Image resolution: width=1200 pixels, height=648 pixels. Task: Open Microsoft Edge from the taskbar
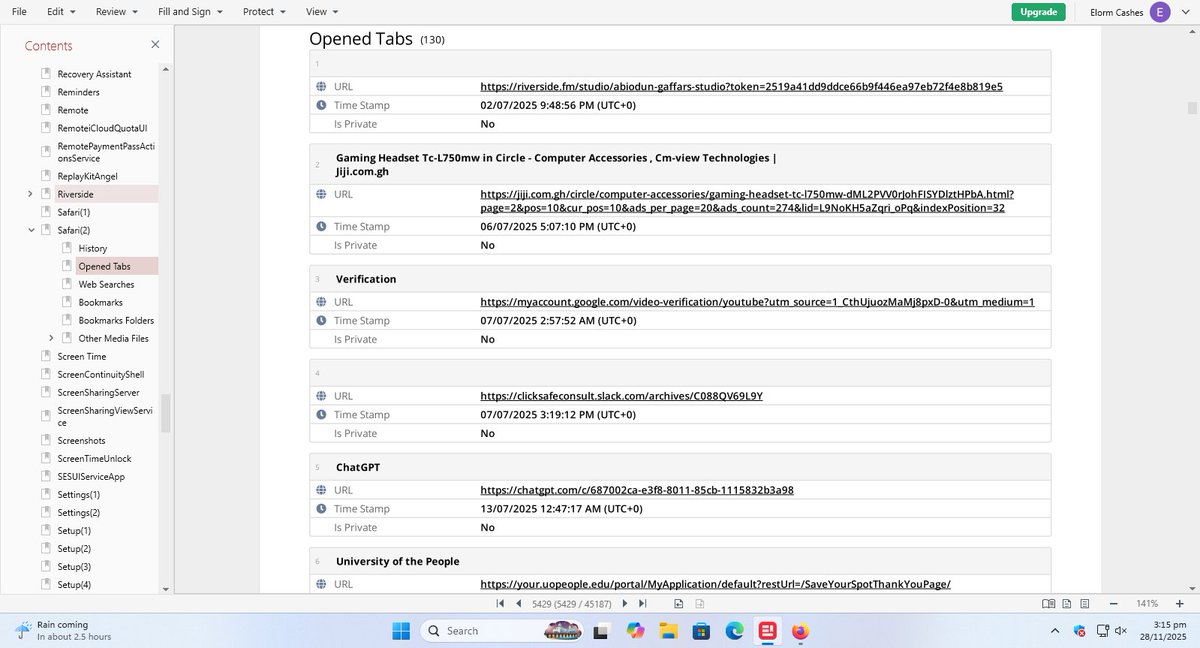734,631
